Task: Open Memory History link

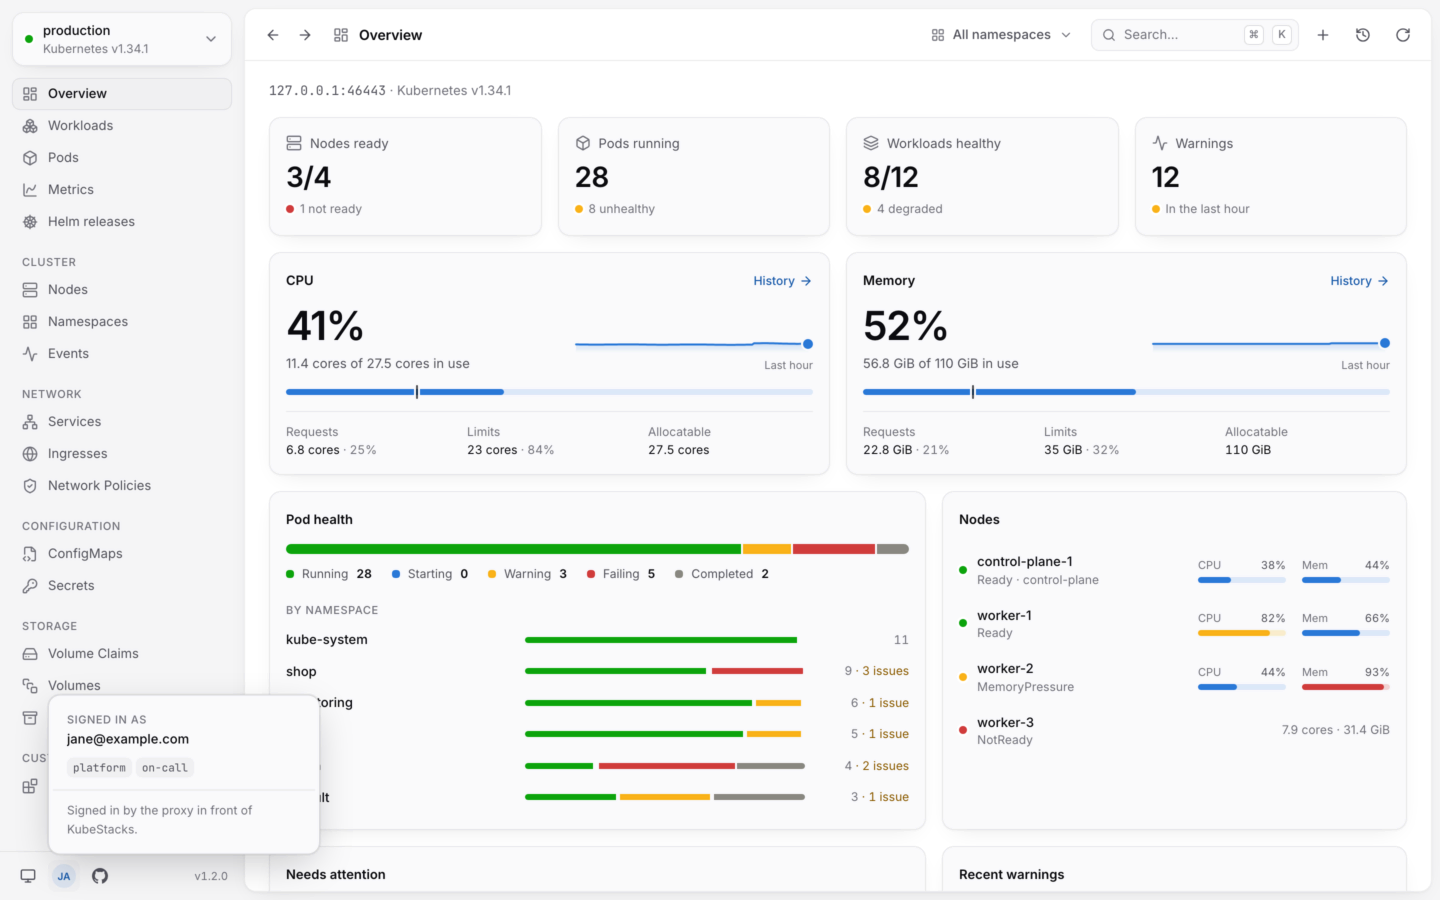Action: point(1359,281)
